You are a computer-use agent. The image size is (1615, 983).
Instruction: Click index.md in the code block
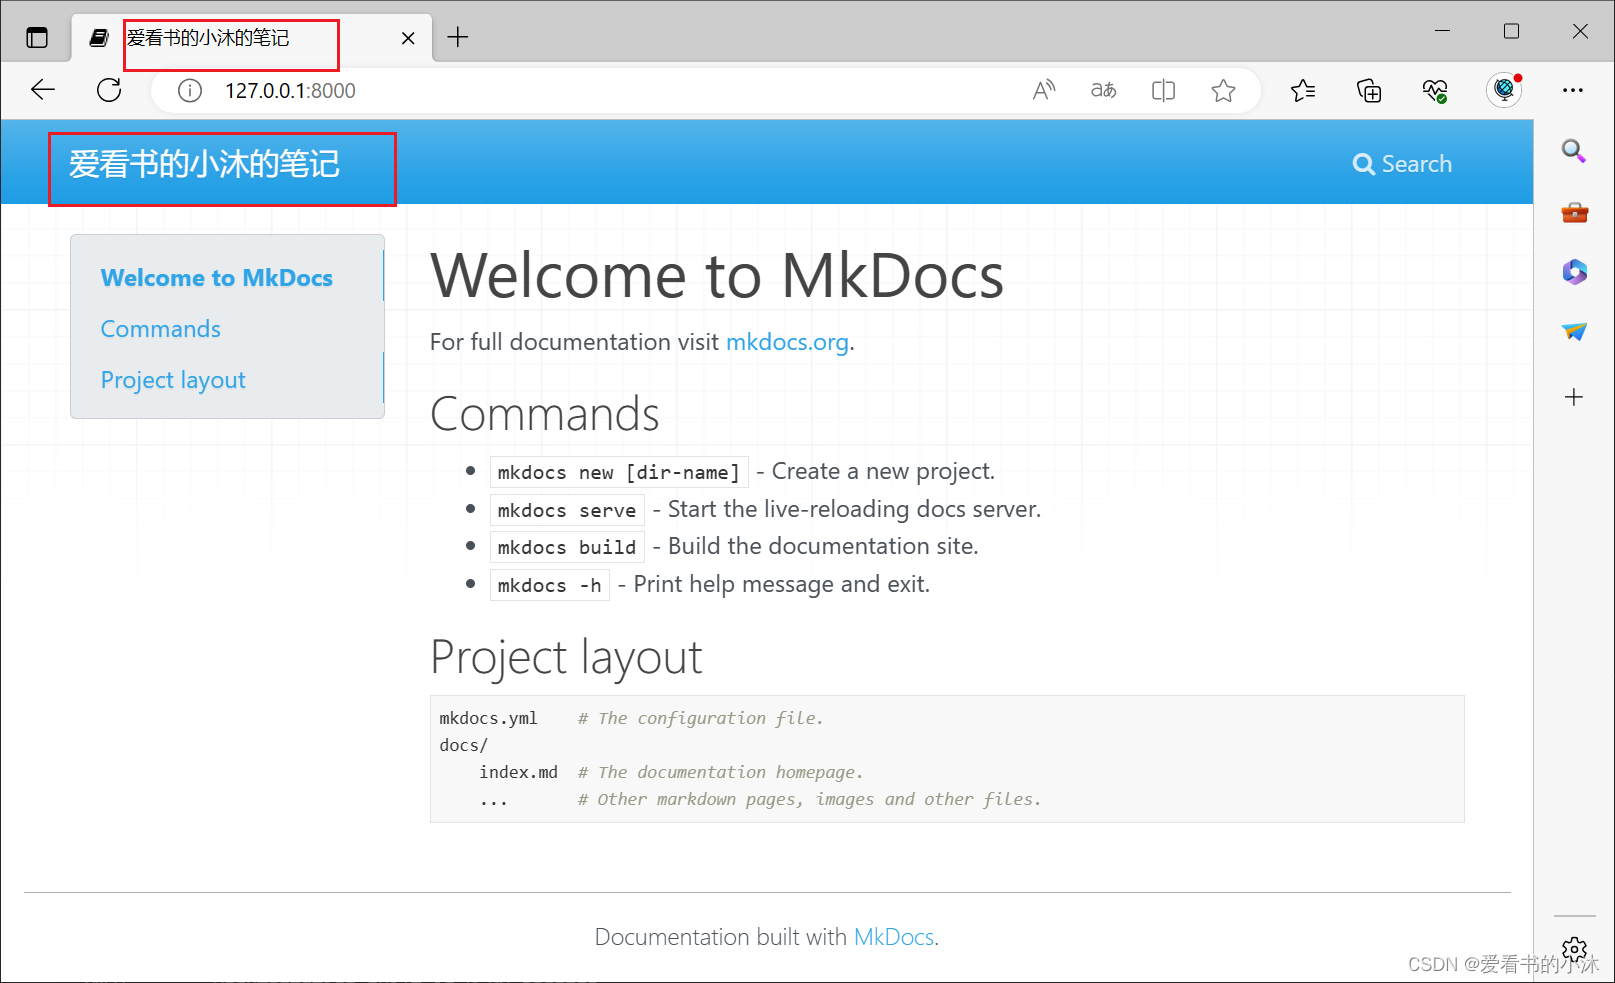click(x=518, y=772)
